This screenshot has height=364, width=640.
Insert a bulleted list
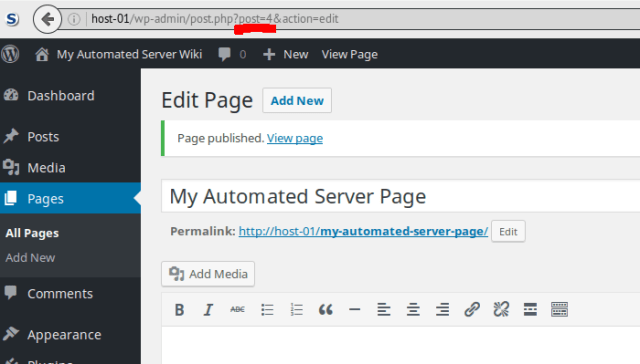tap(267, 310)
